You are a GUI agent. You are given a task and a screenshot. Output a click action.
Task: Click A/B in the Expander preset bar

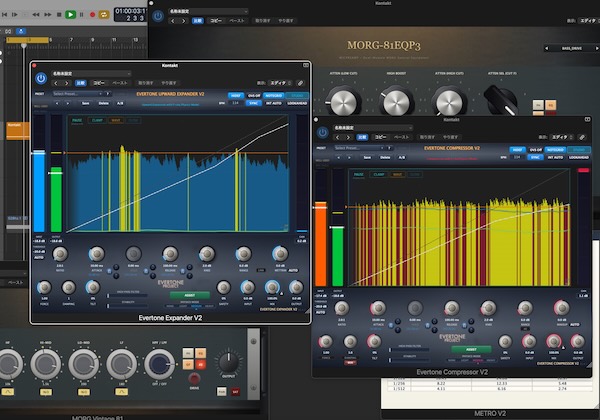point(120,103)
